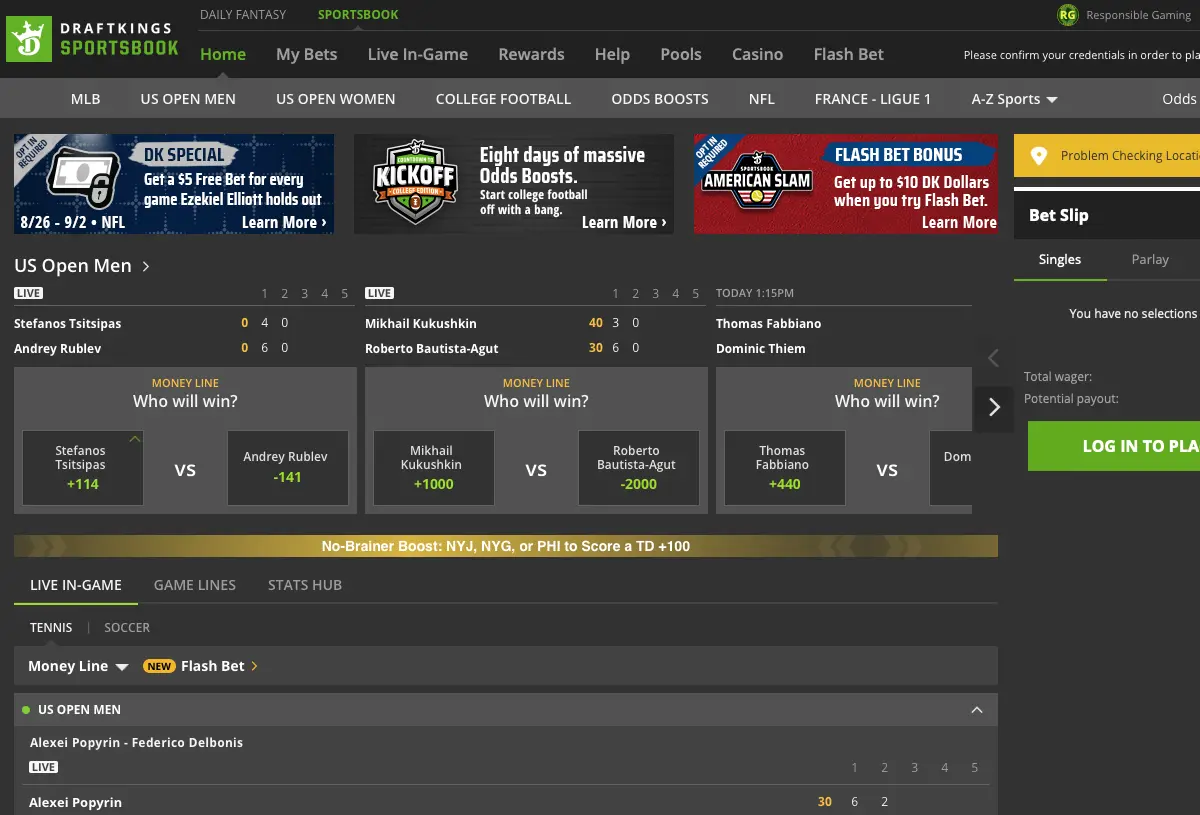Image resolution: width=1200 pixels, height=815 pixels.
Task: Bet on Thomas Fabbiano +440
Action: coord(785,468)
